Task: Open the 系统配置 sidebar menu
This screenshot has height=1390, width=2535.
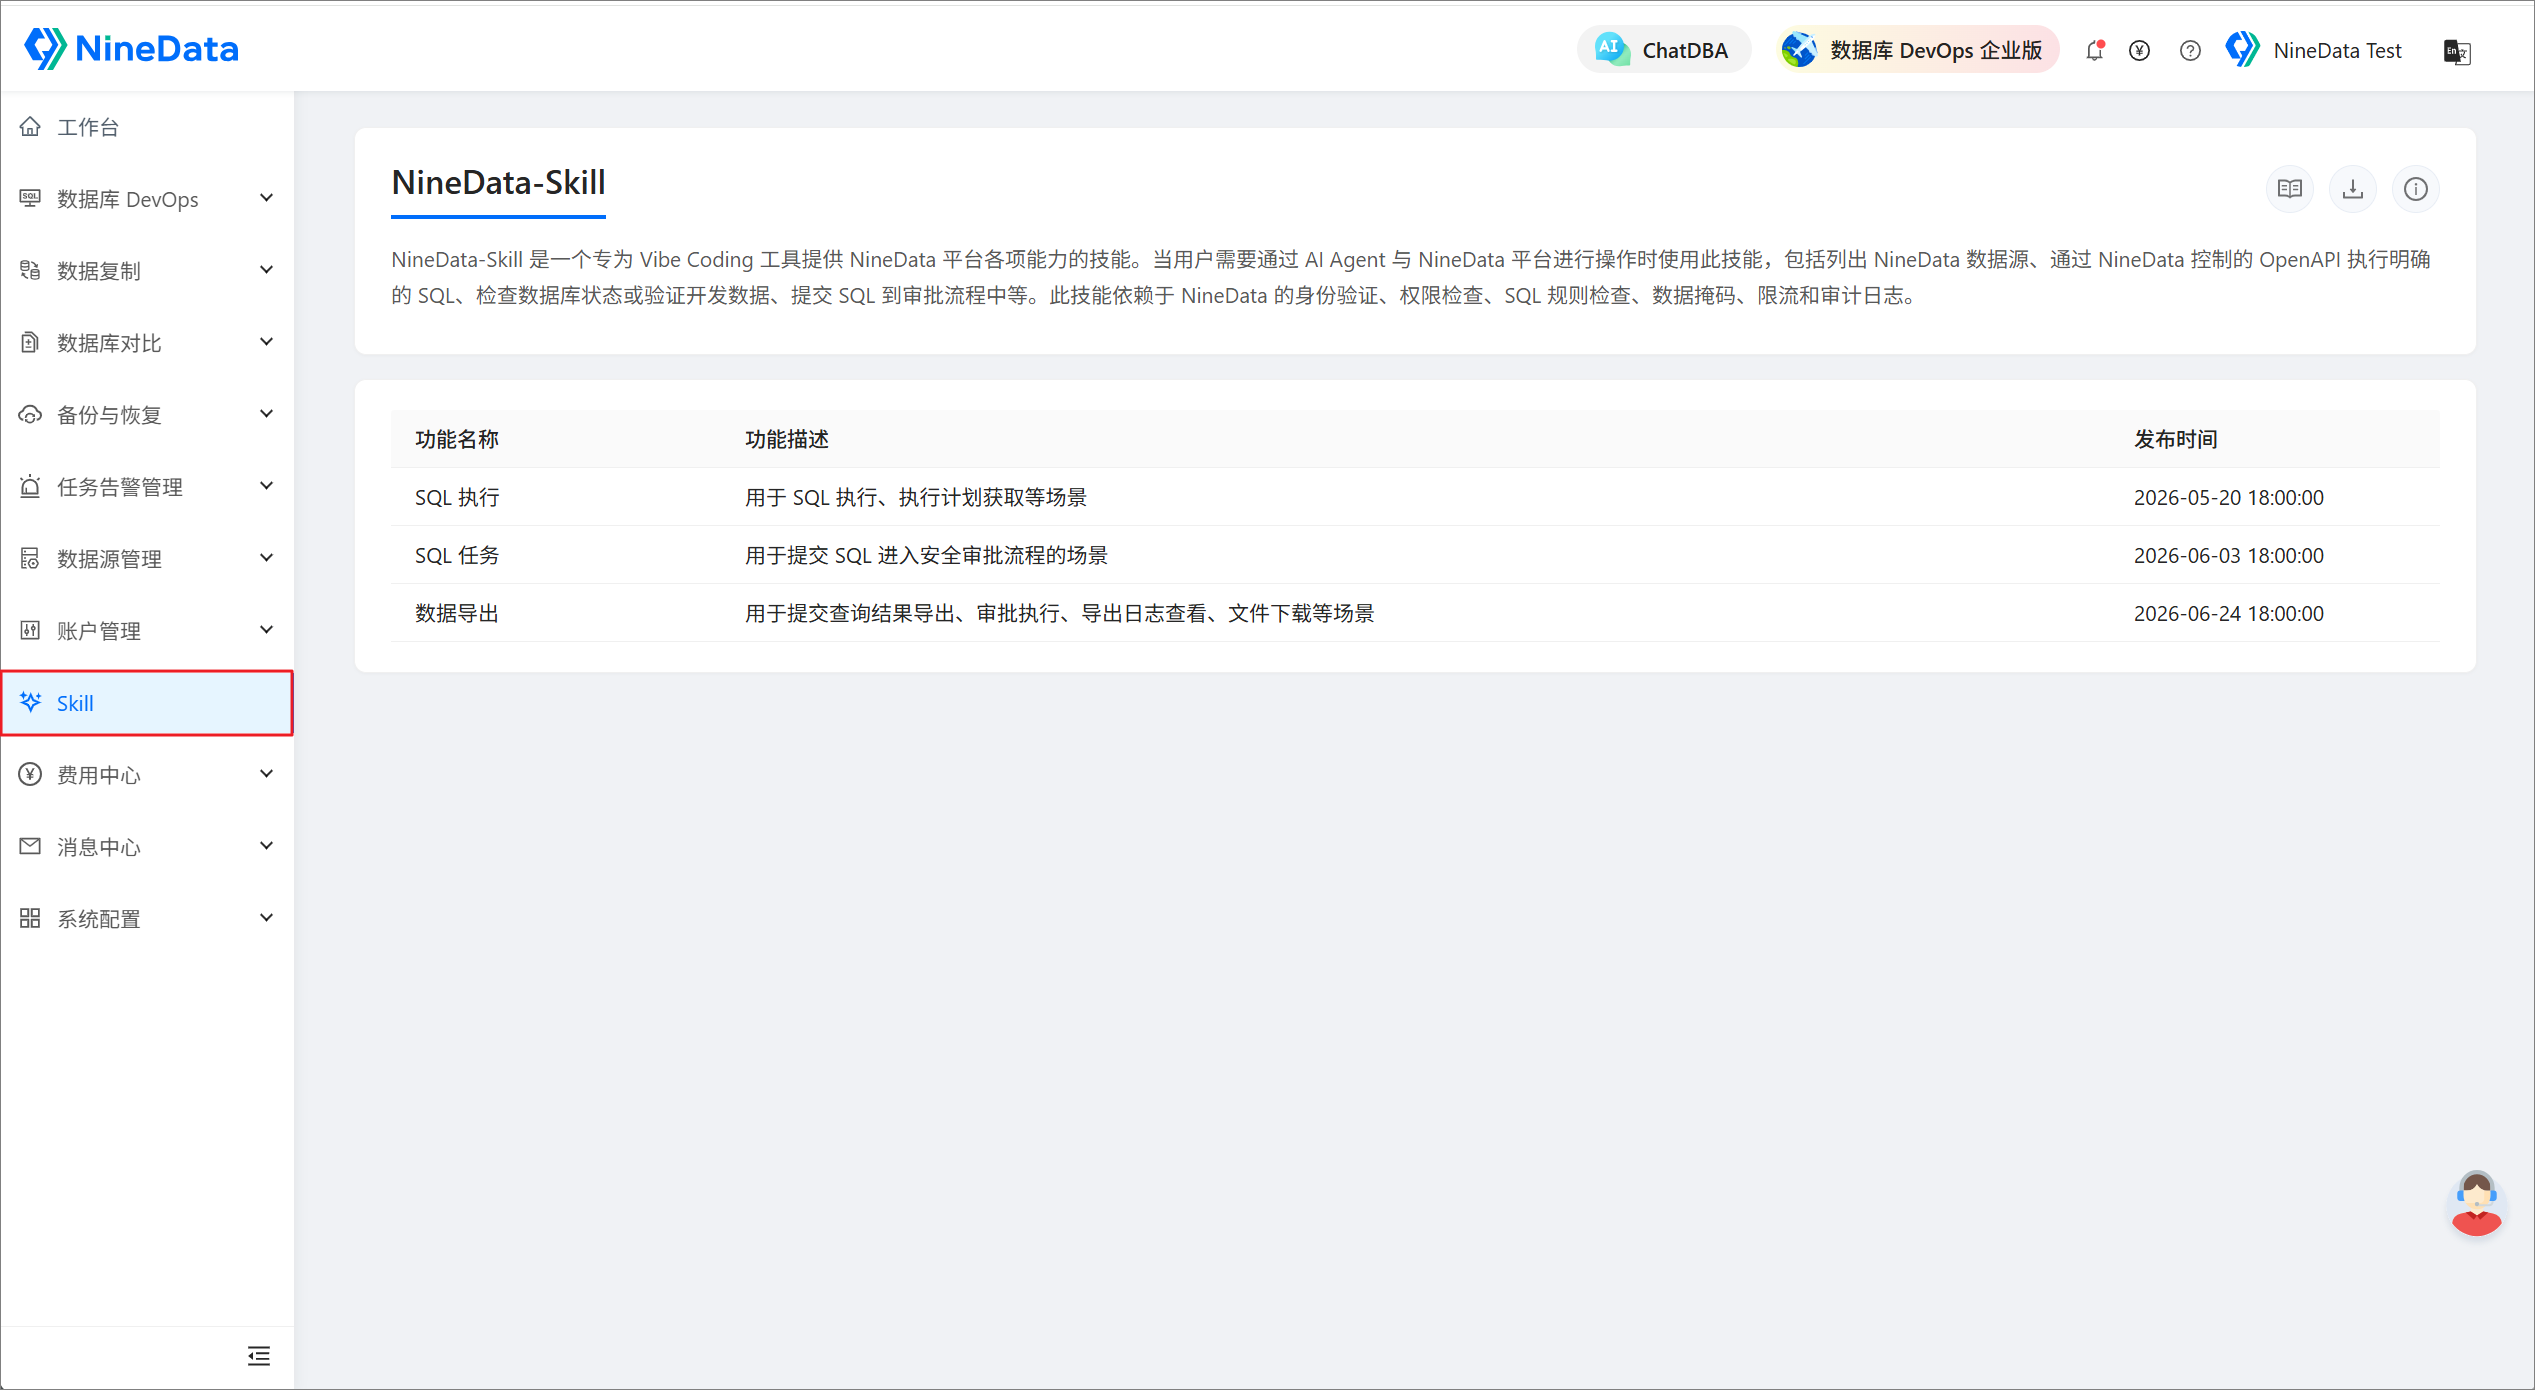Action: click(x=147, y=919)
